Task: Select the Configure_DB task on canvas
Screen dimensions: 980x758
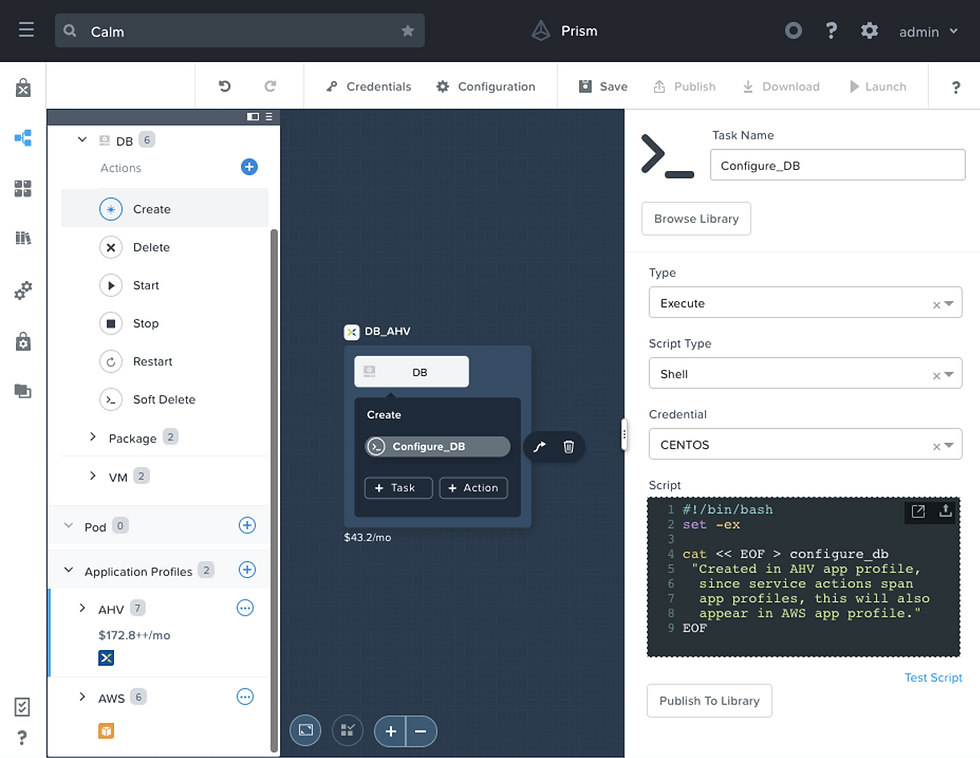Action: tap(437, 446)
